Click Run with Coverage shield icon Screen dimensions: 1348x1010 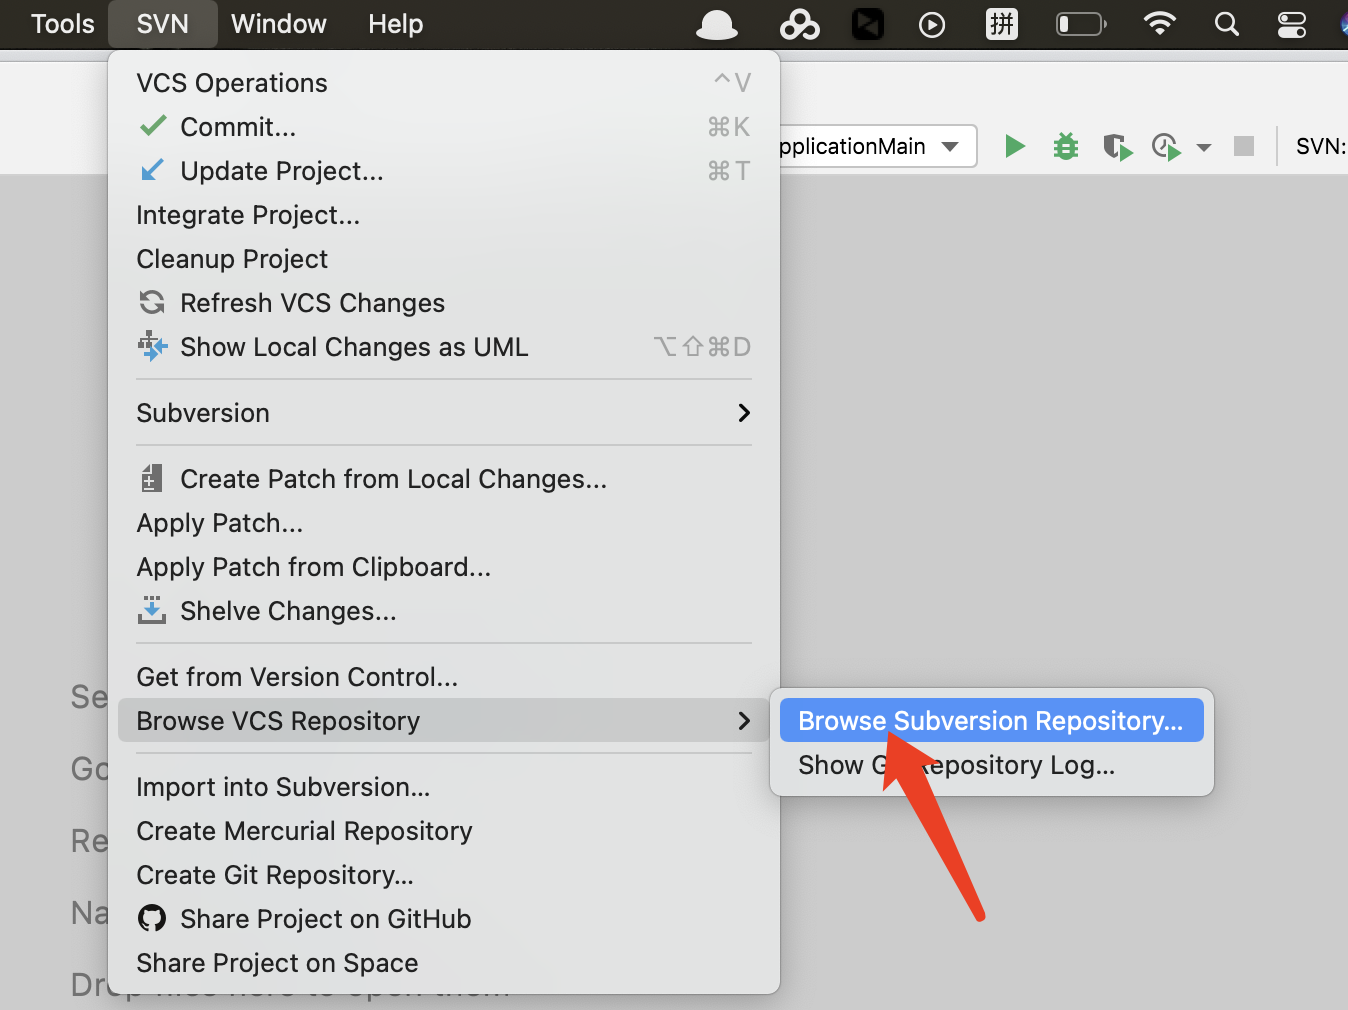(x=1117, y=147)
